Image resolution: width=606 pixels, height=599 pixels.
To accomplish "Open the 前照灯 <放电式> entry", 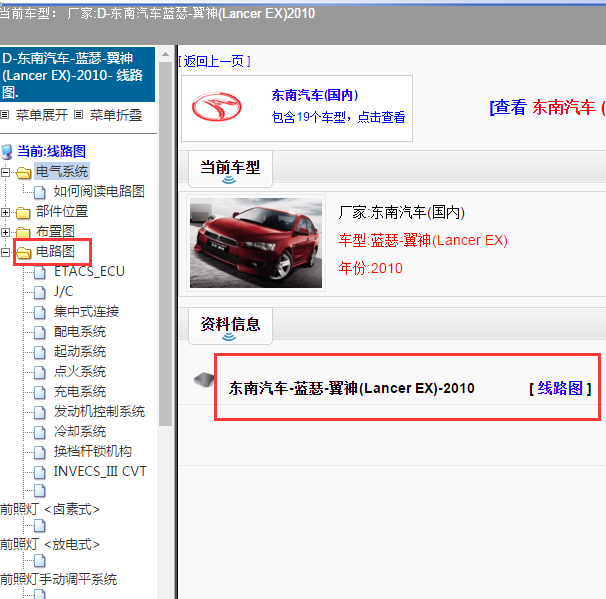I will point(50,545).
